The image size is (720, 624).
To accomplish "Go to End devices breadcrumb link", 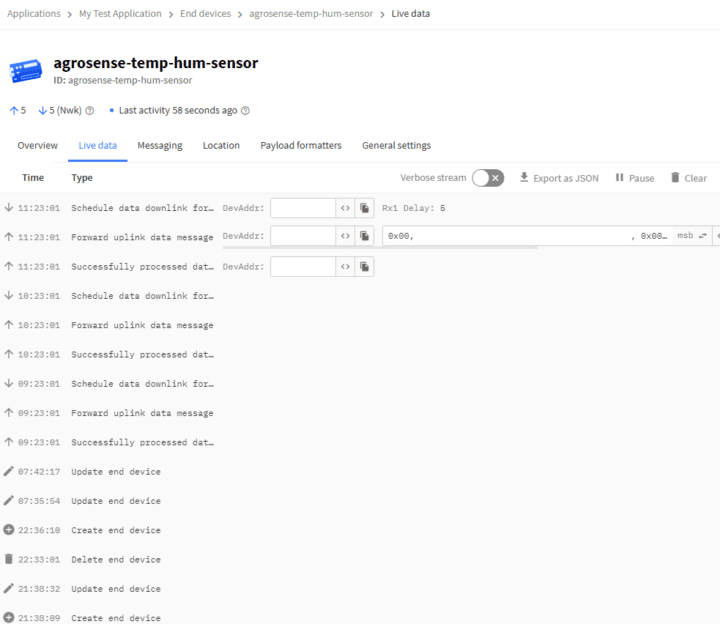I will point(205,14).
